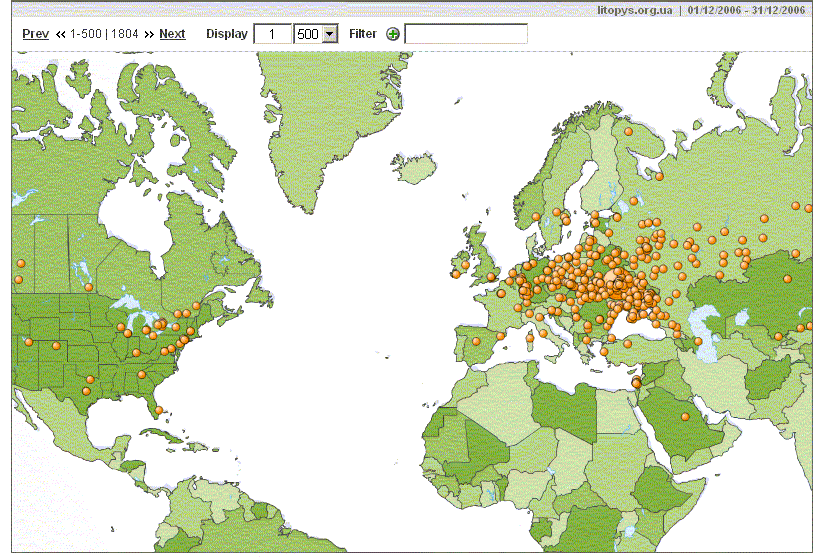Click the marker on the Israel coast
This screenshot has height=560, width=820.
click(x=636, y=383)
